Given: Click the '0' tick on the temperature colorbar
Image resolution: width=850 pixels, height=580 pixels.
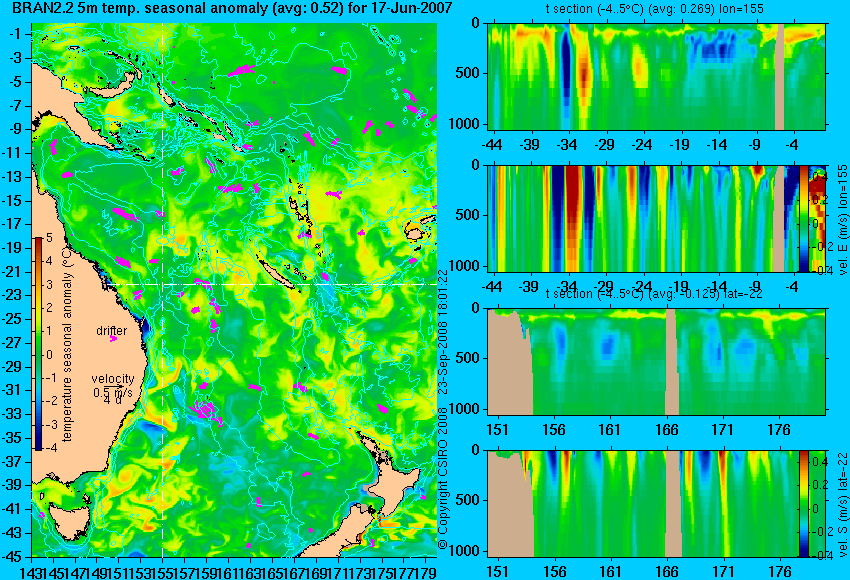Looking at the screenshot, I should (x=49, y=355).
